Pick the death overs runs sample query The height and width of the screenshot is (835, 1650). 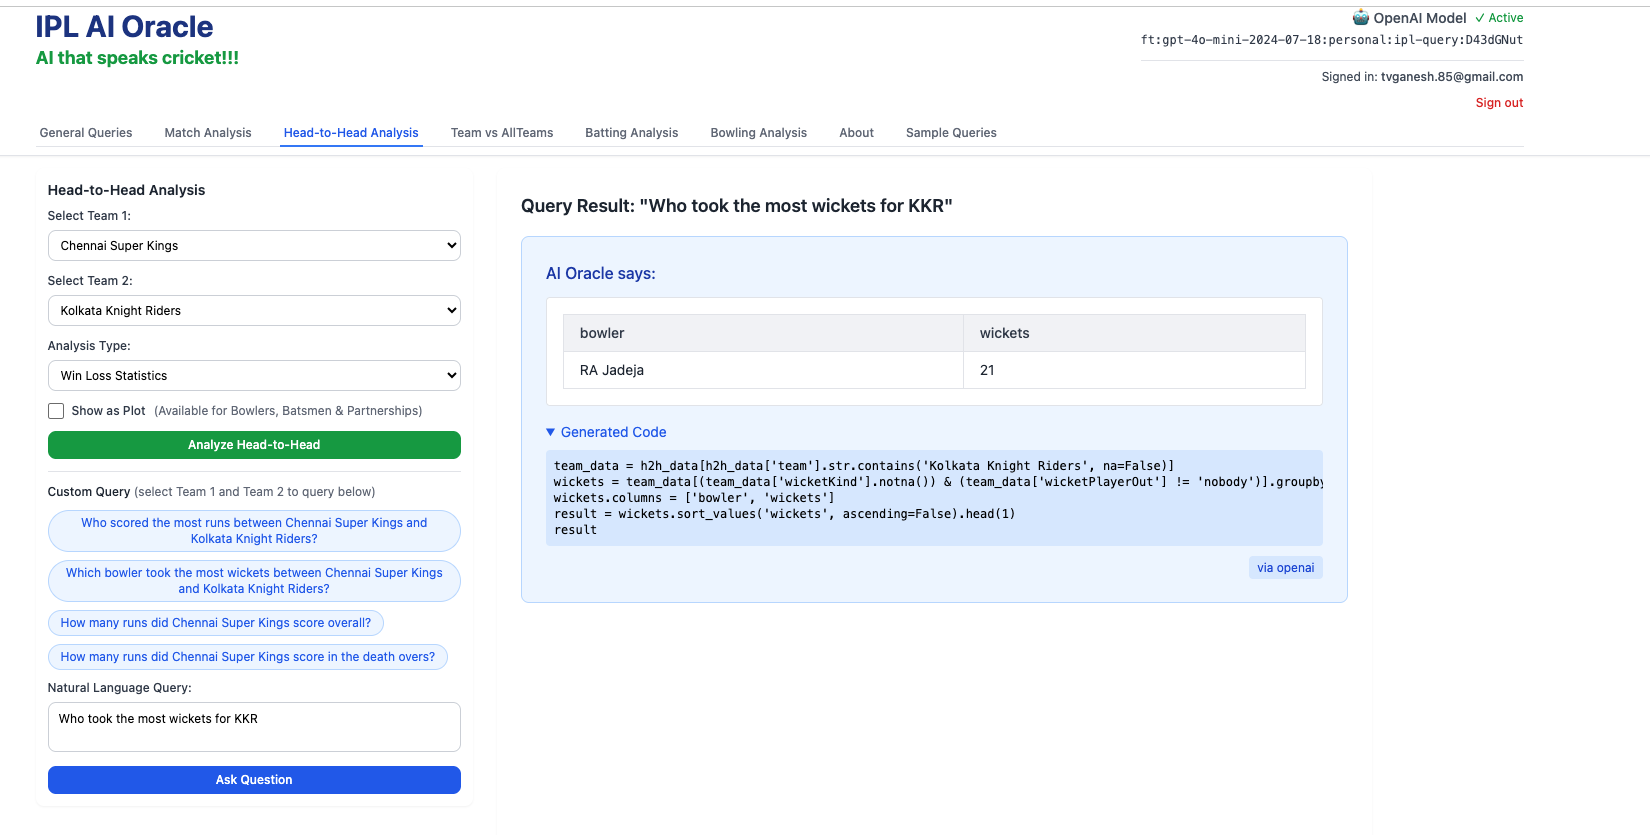tap(248, 657)
